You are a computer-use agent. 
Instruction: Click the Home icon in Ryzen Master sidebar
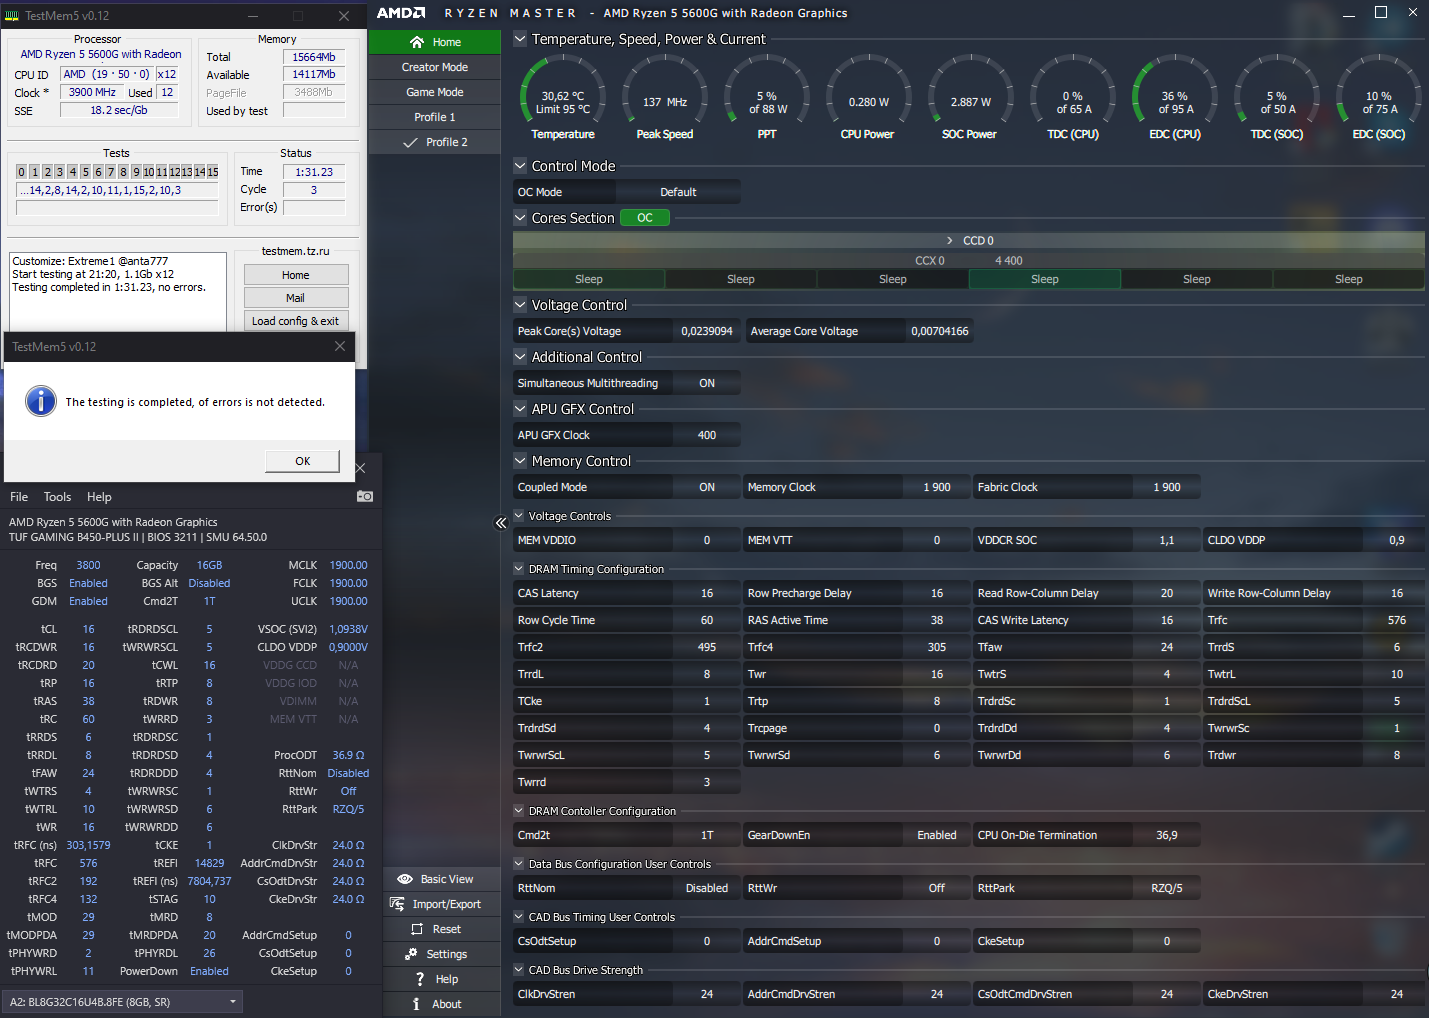(417, 42)
